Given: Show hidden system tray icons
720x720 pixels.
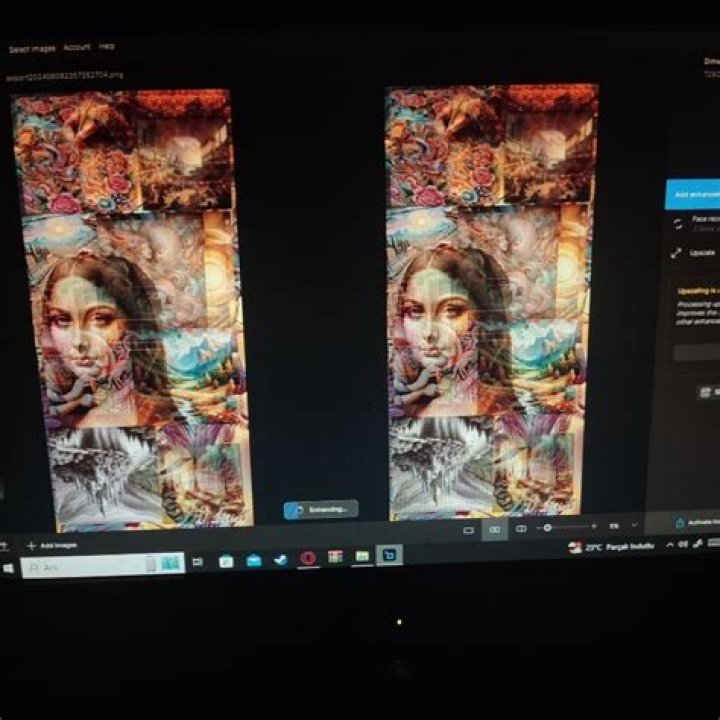Looking at the screenshot, I should (x=670, y=545).
